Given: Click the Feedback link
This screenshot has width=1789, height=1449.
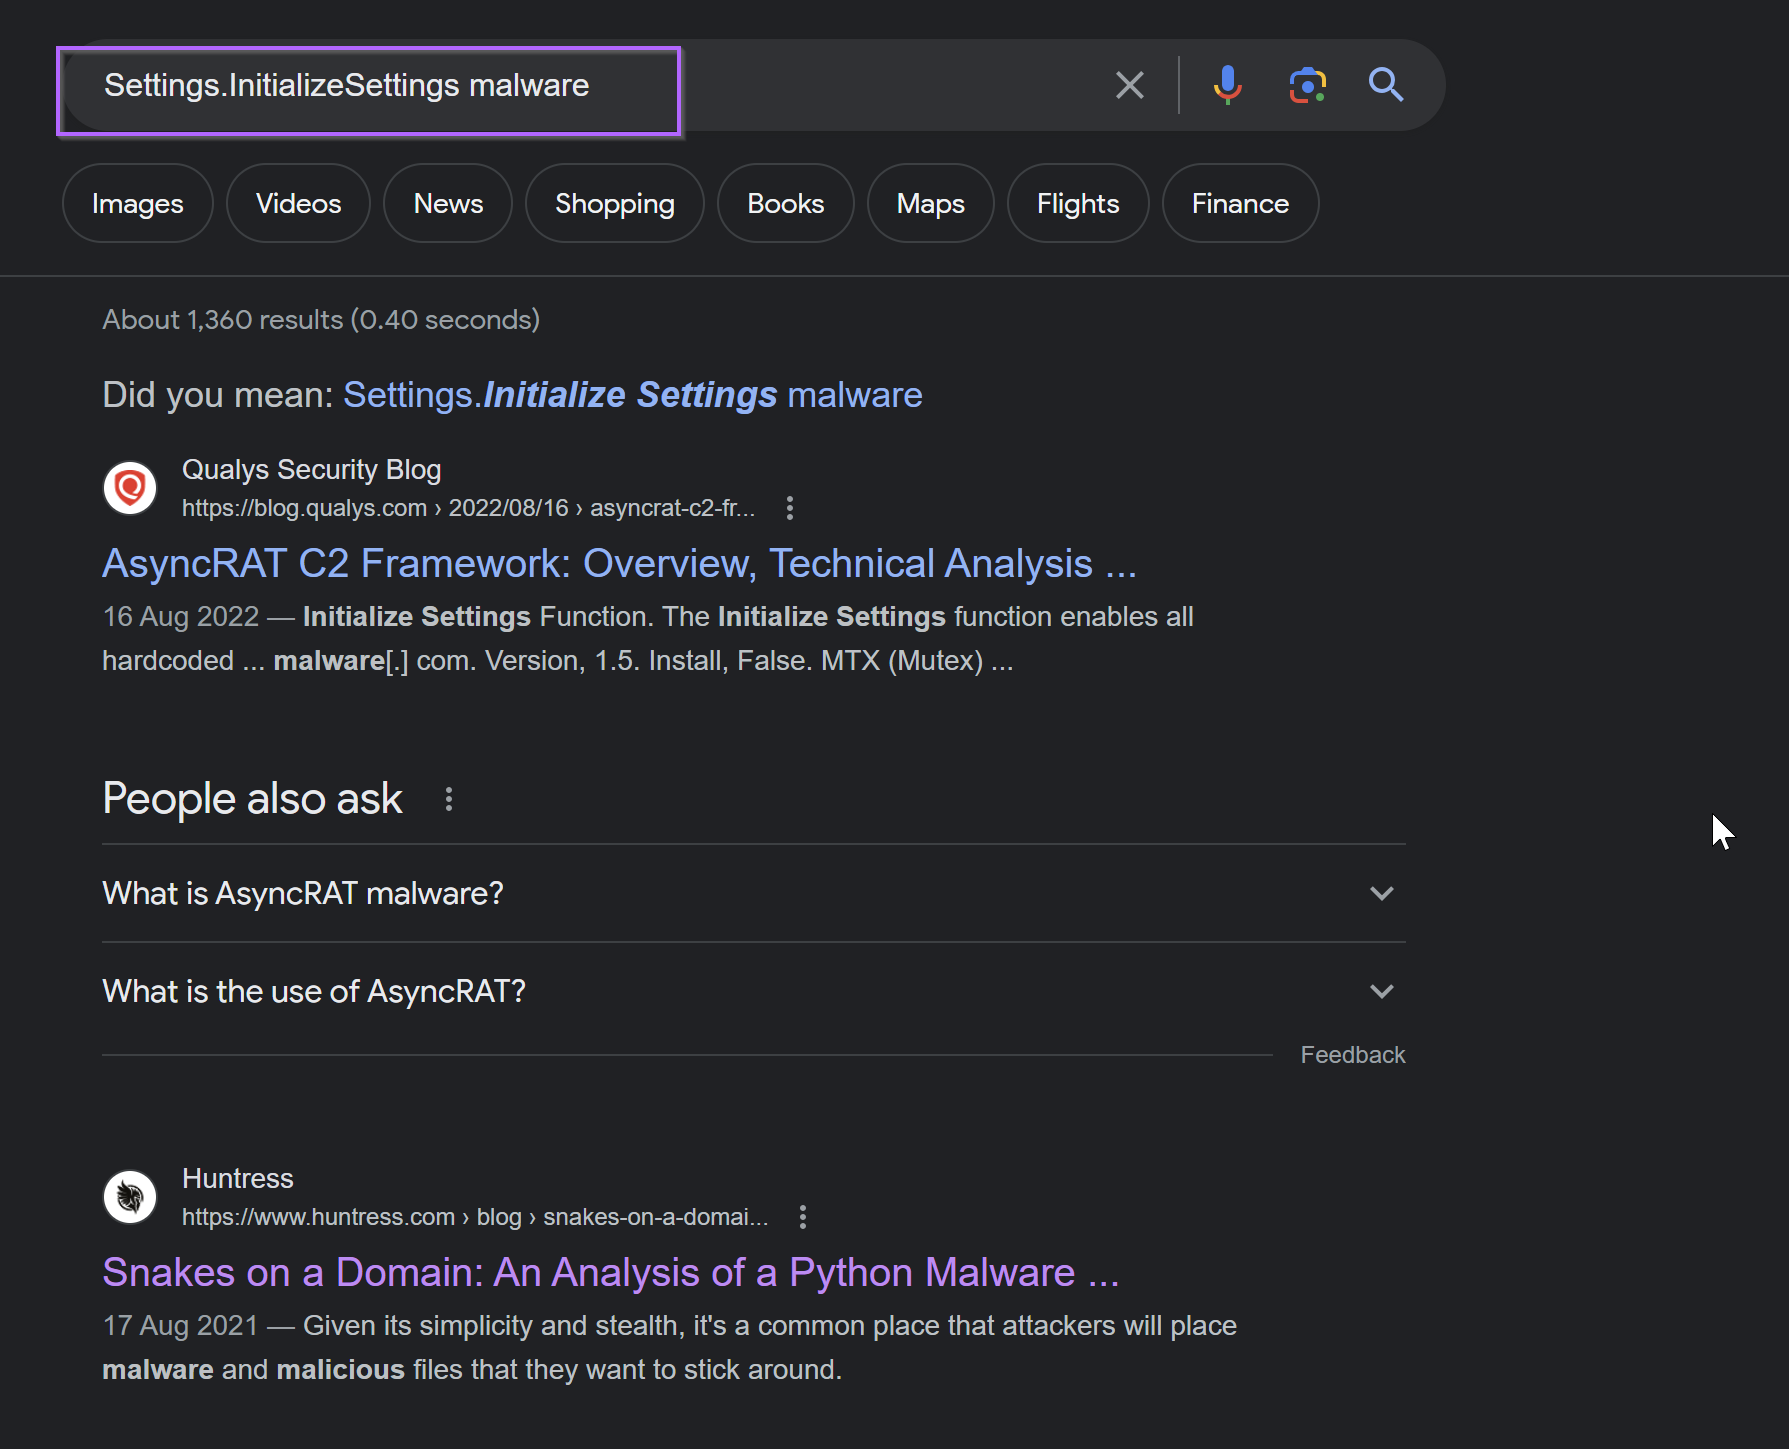Looking at the screenshot, I should pyautogui.click(x=1352, y=1054).
